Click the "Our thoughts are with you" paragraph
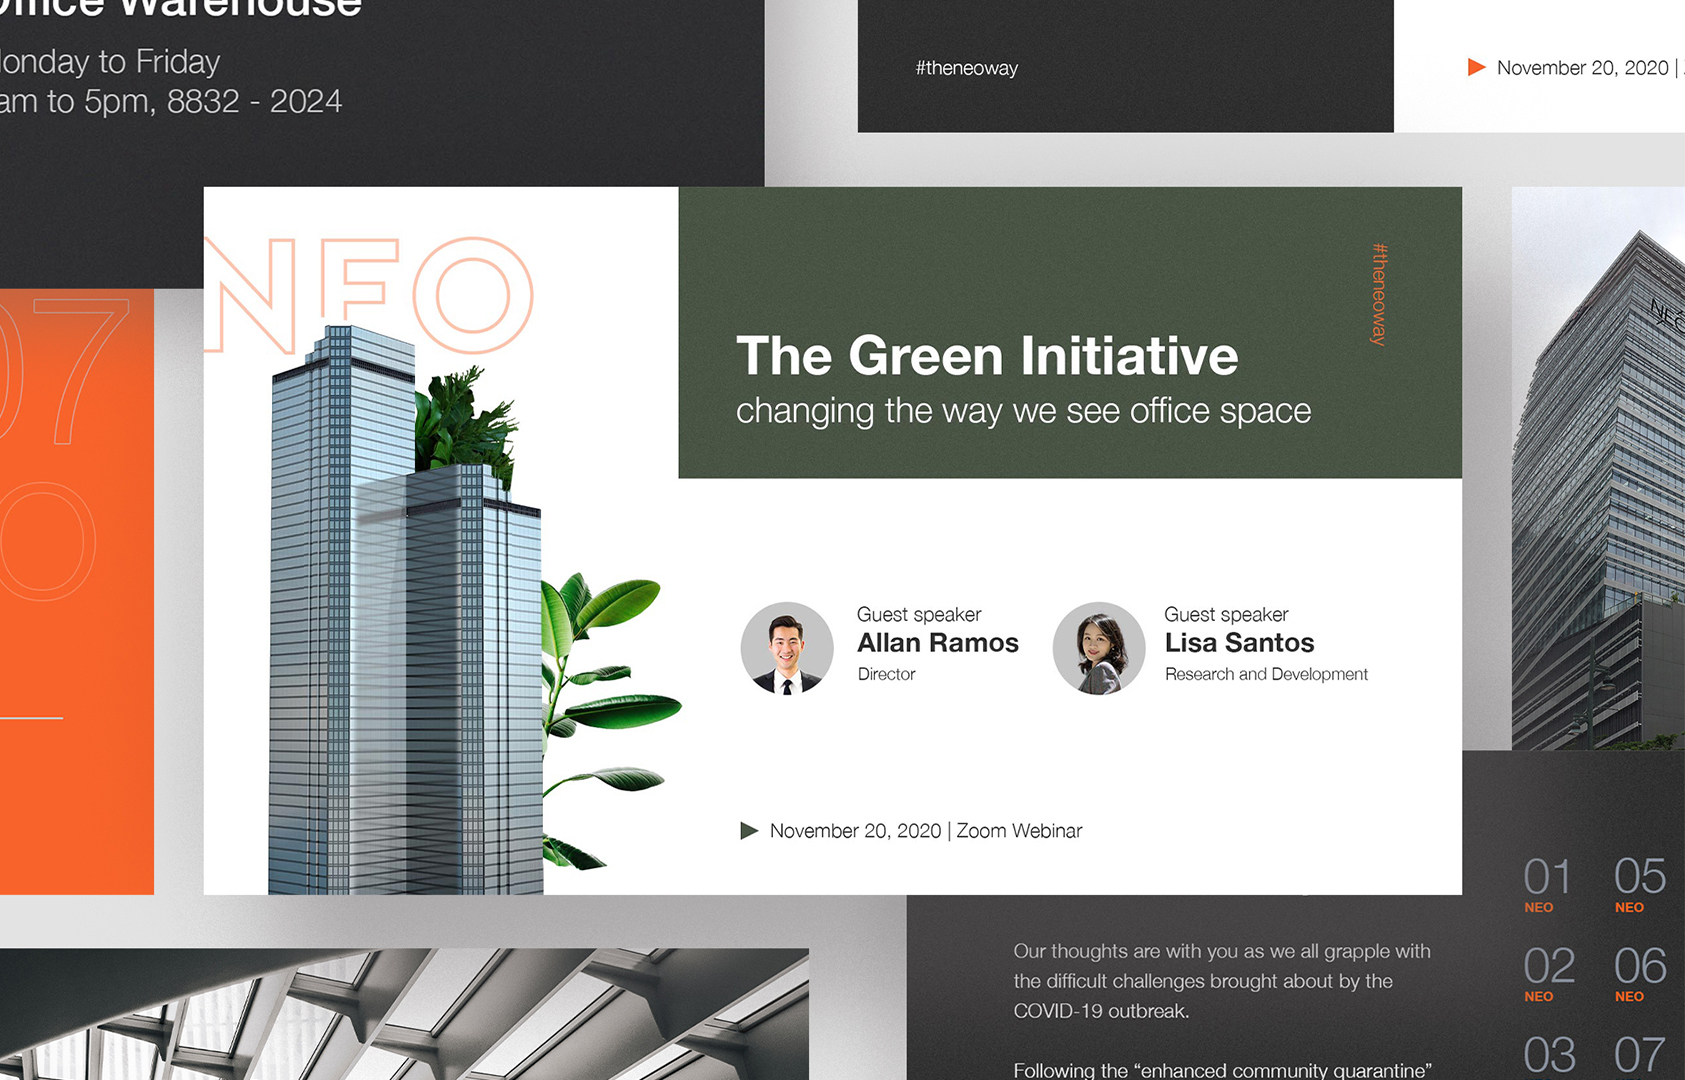The width and height of the screenshot is (1685, 1080). 1222,981
